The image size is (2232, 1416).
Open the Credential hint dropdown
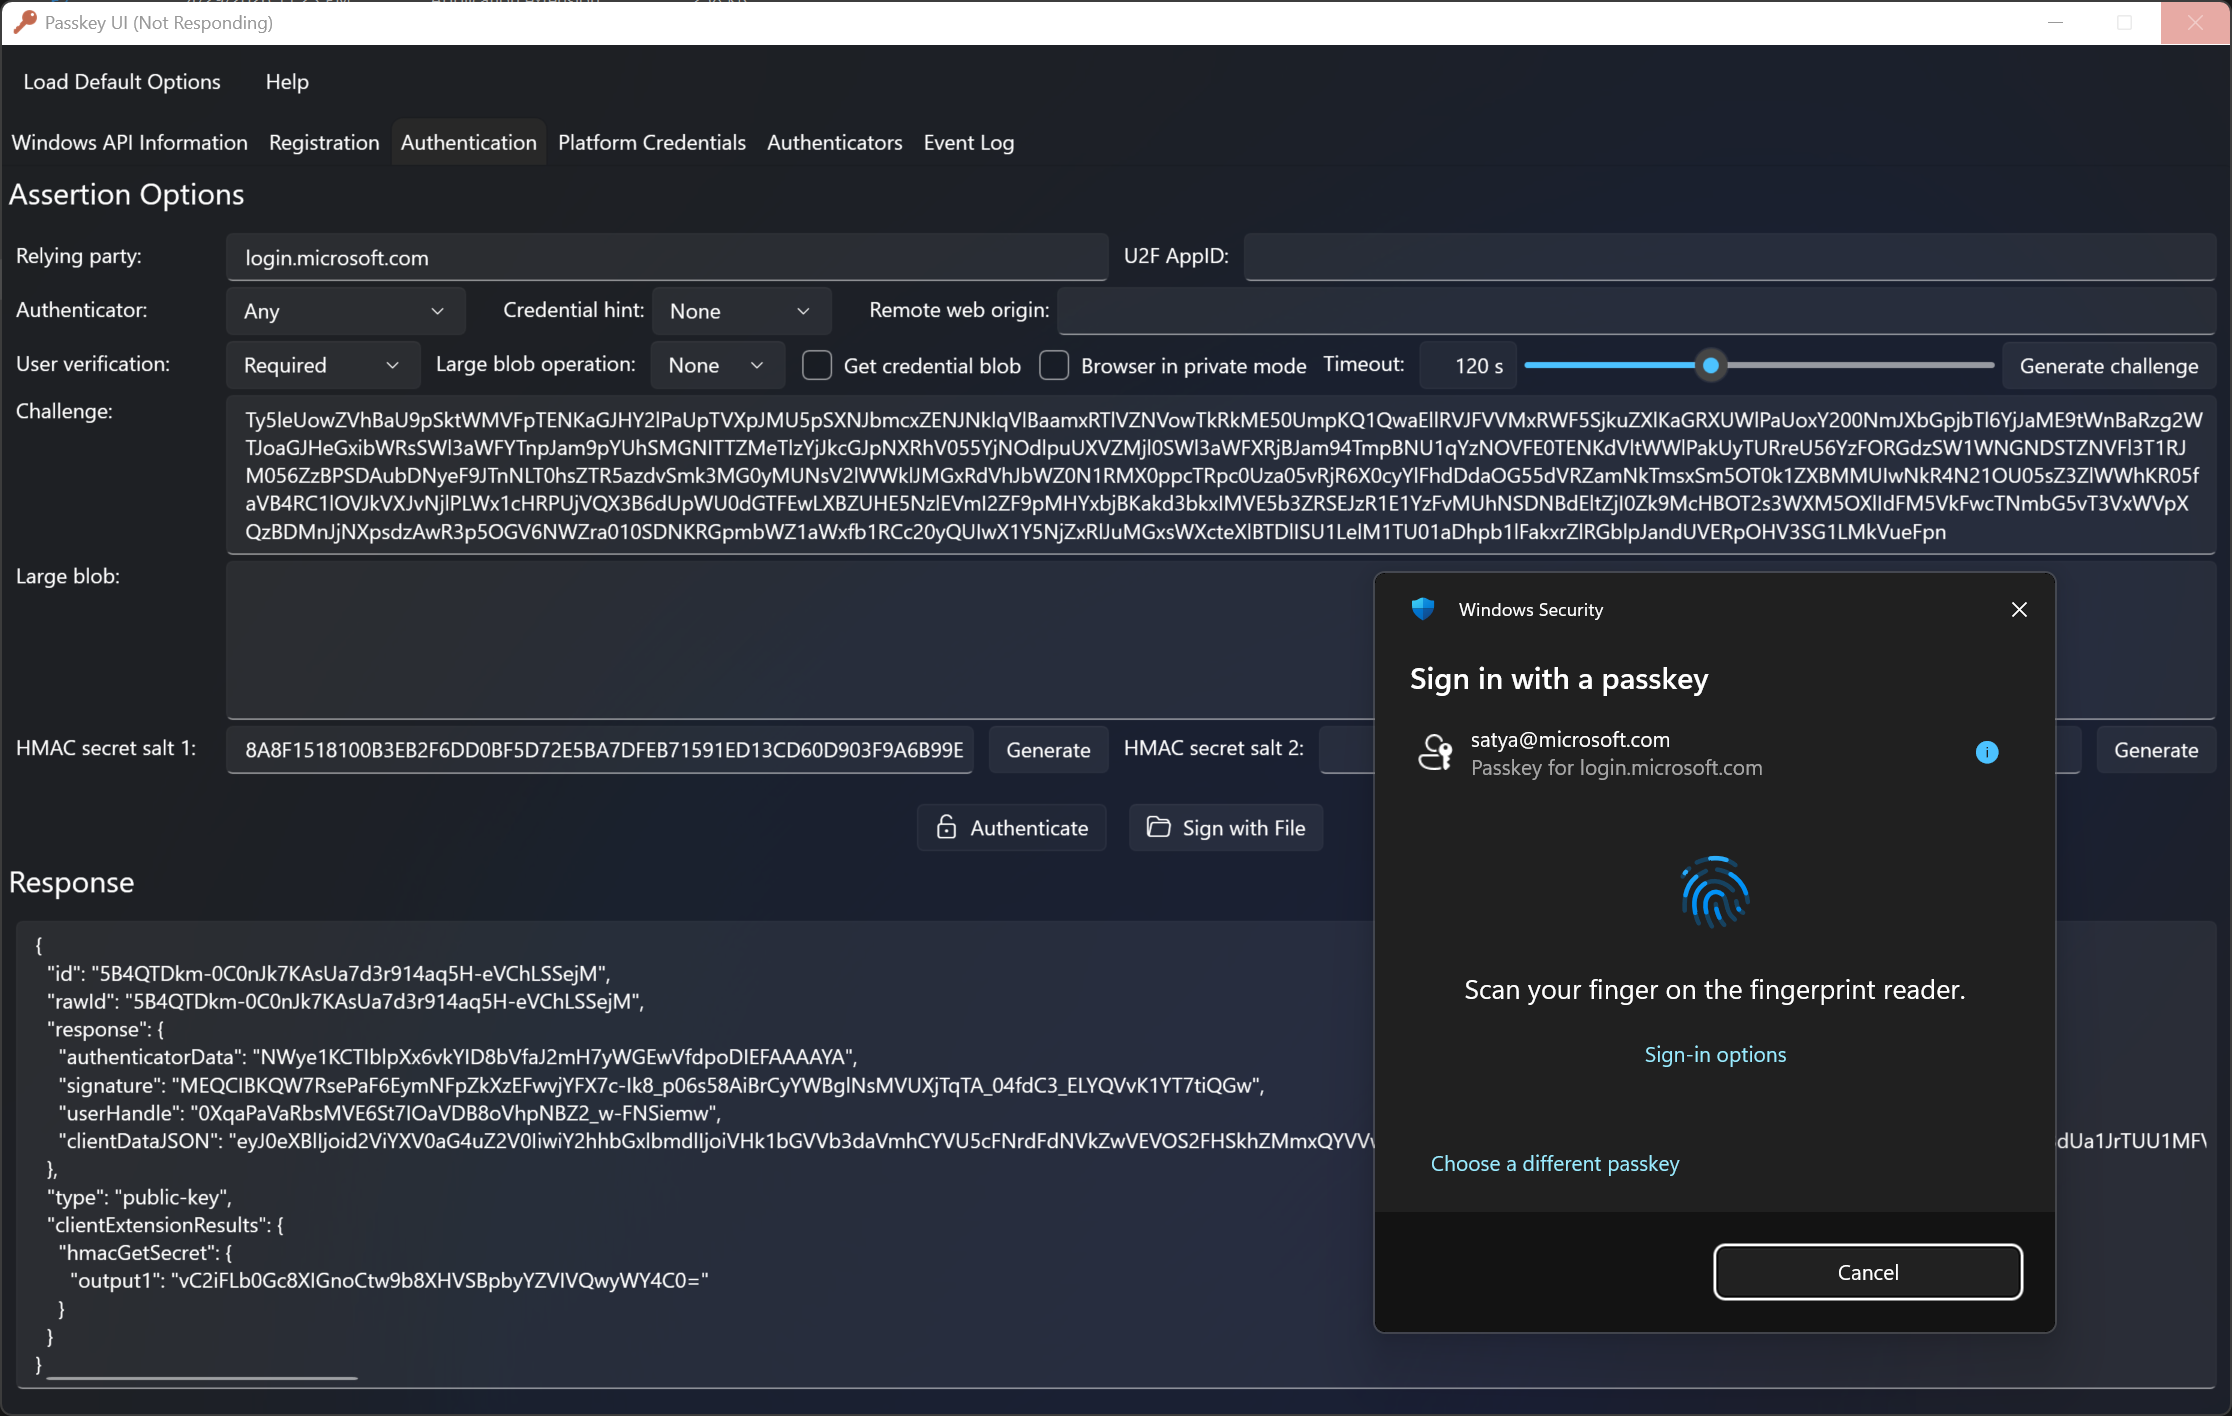pyautogui.click(x=741, y=311)
